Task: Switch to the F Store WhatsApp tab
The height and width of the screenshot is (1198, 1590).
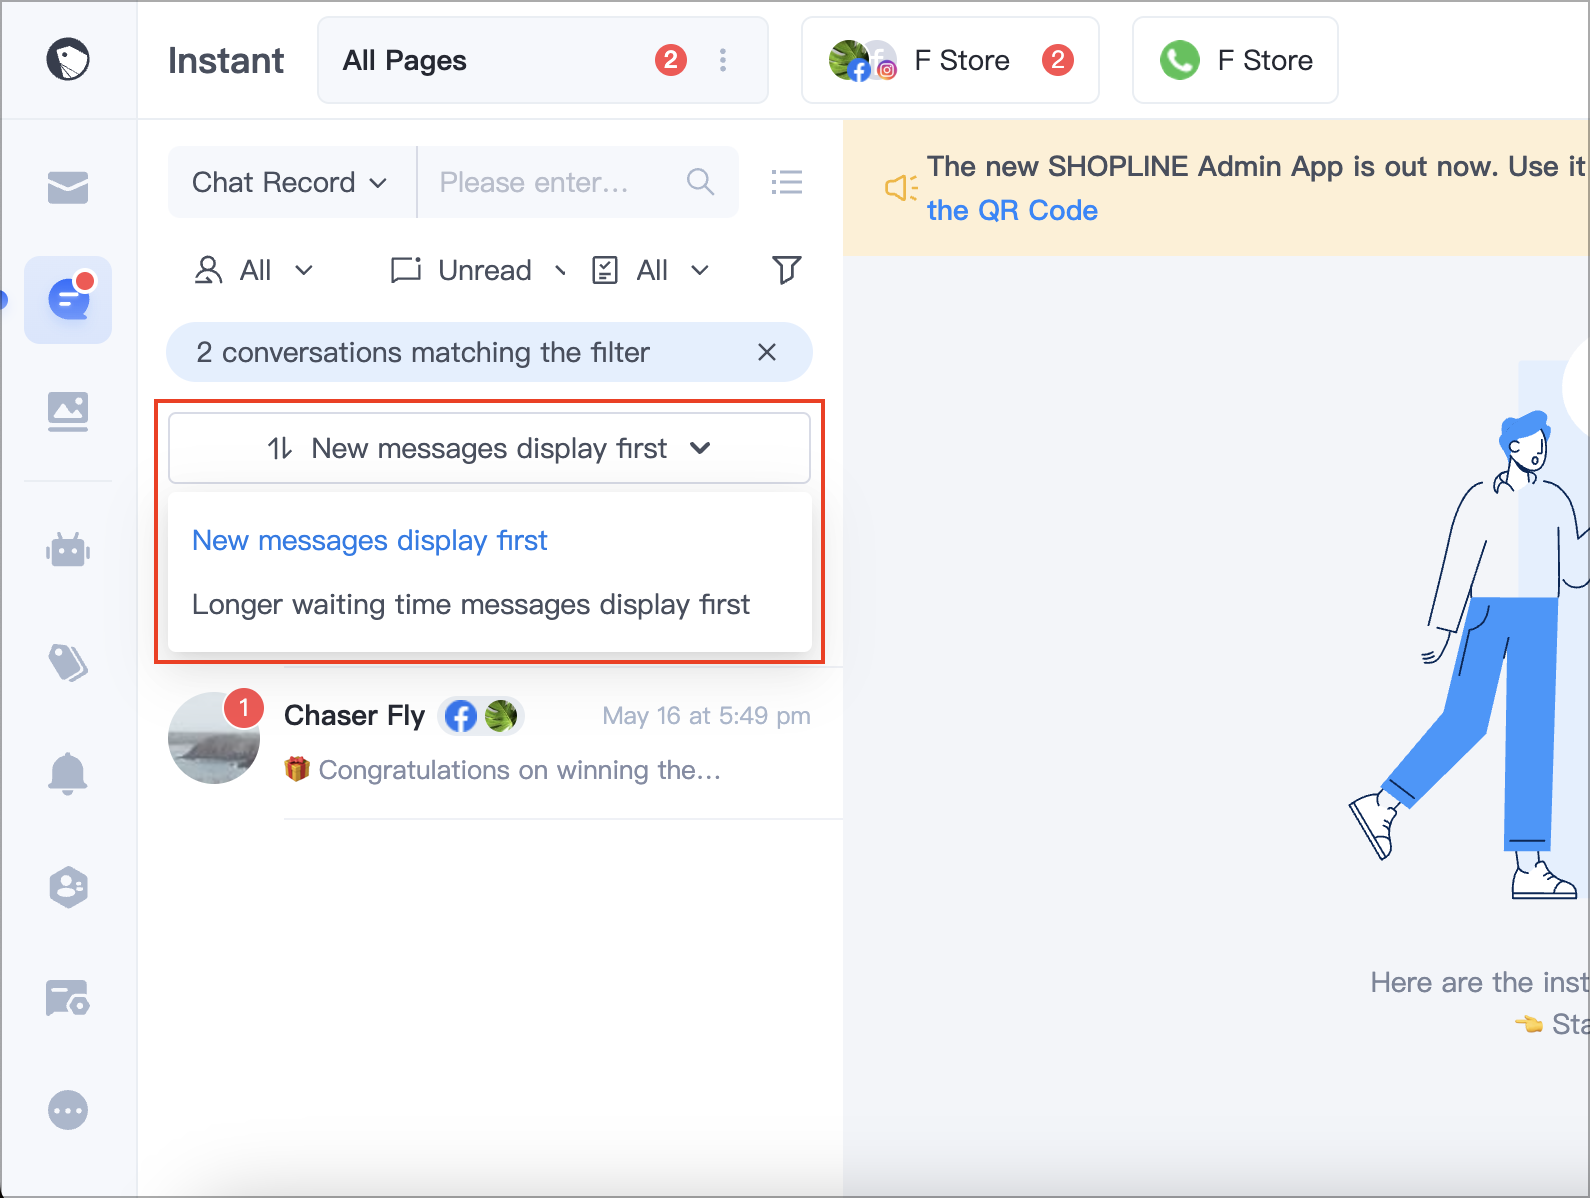Action: pyautogui.click(x=1235, y=60)
